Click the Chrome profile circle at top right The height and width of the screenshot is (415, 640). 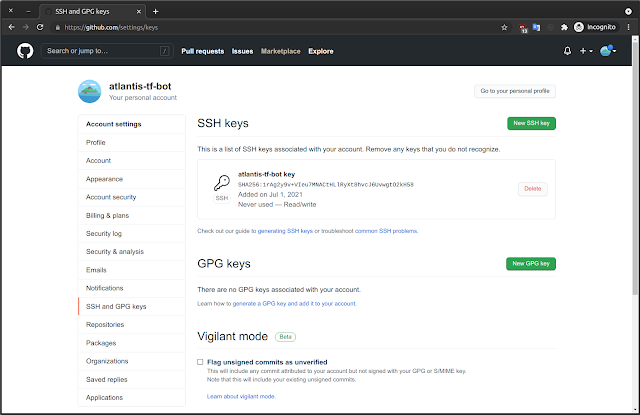point(628,11)
